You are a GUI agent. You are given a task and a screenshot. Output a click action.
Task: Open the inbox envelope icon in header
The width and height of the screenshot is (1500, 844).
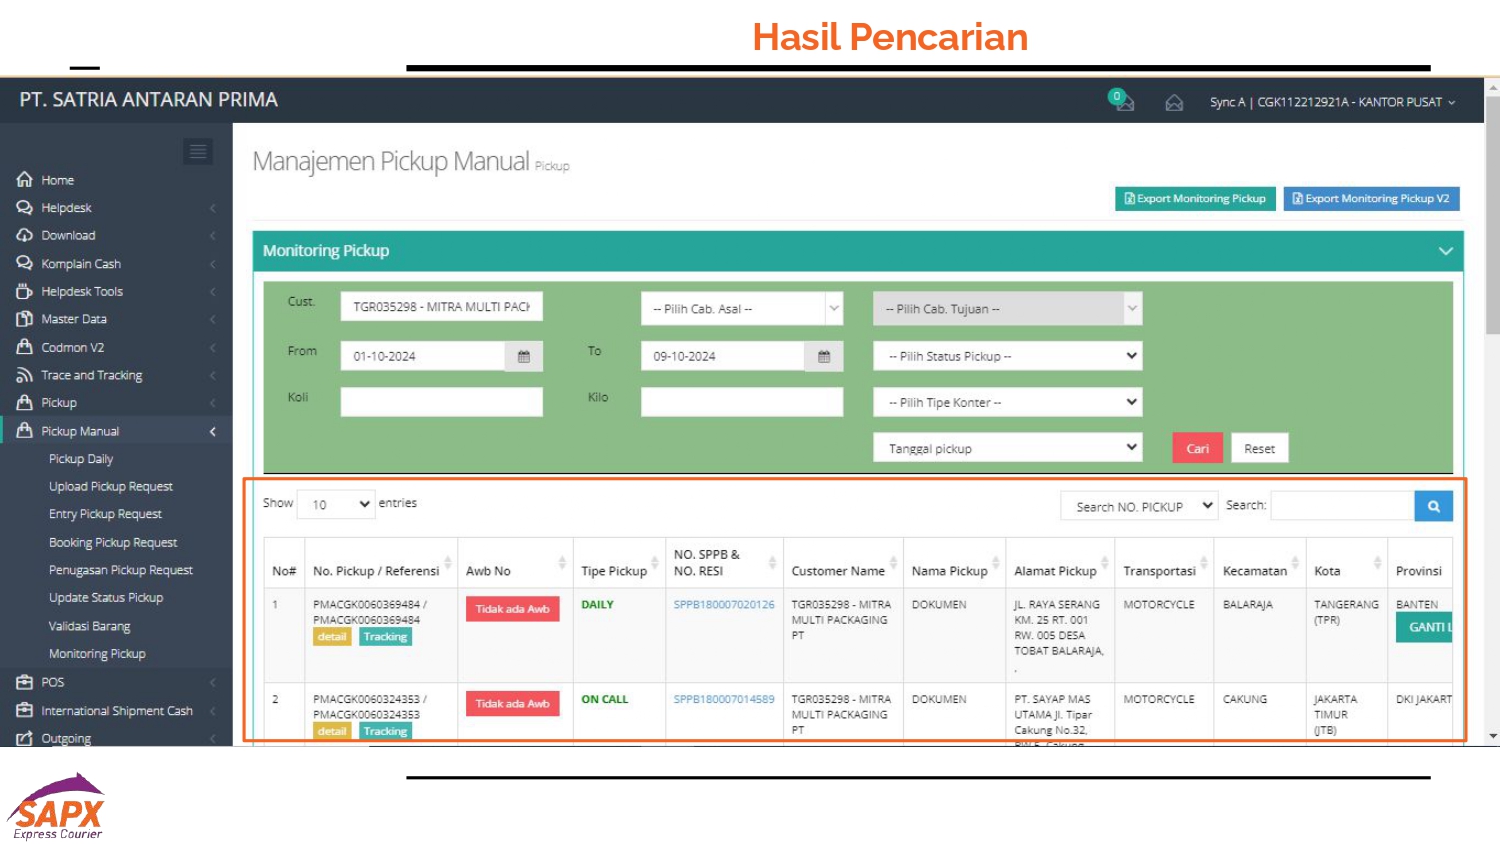click(1174, 103)
